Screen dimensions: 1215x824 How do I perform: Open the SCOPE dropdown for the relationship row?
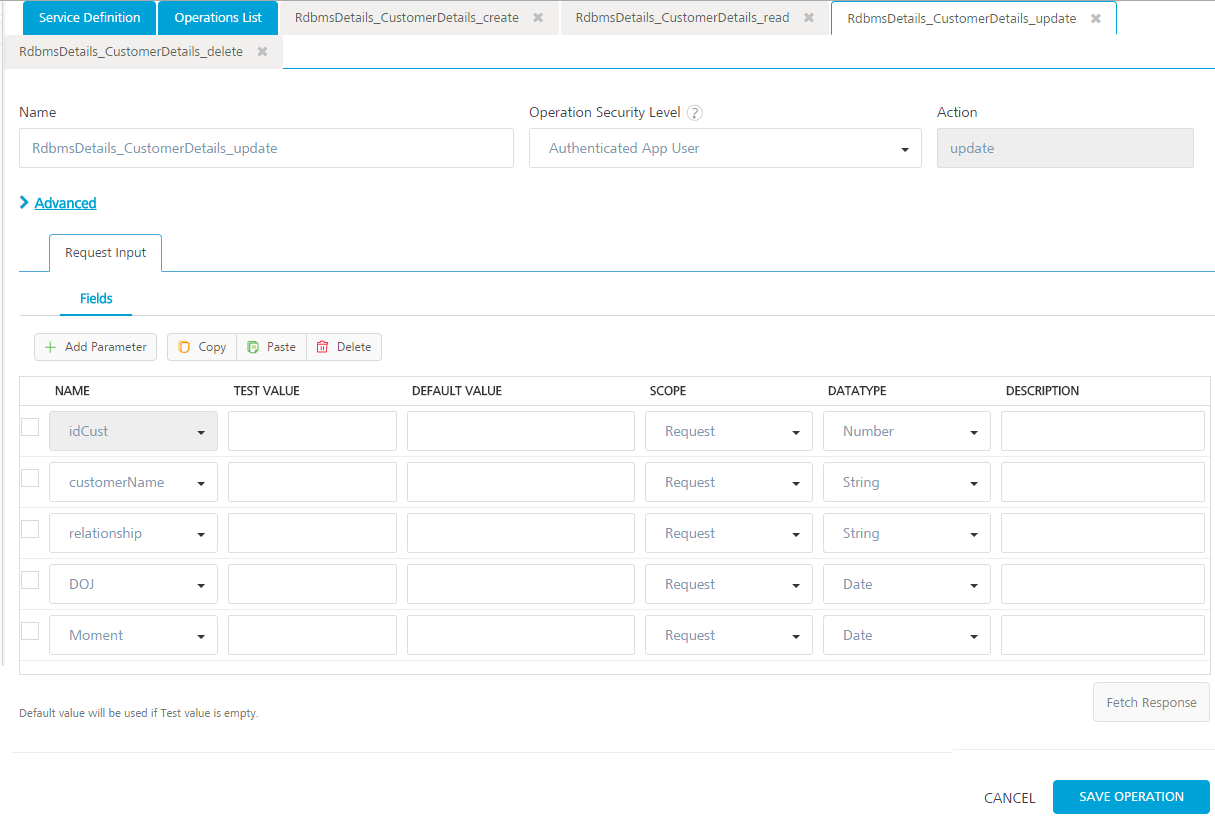(x=797, y=533)
